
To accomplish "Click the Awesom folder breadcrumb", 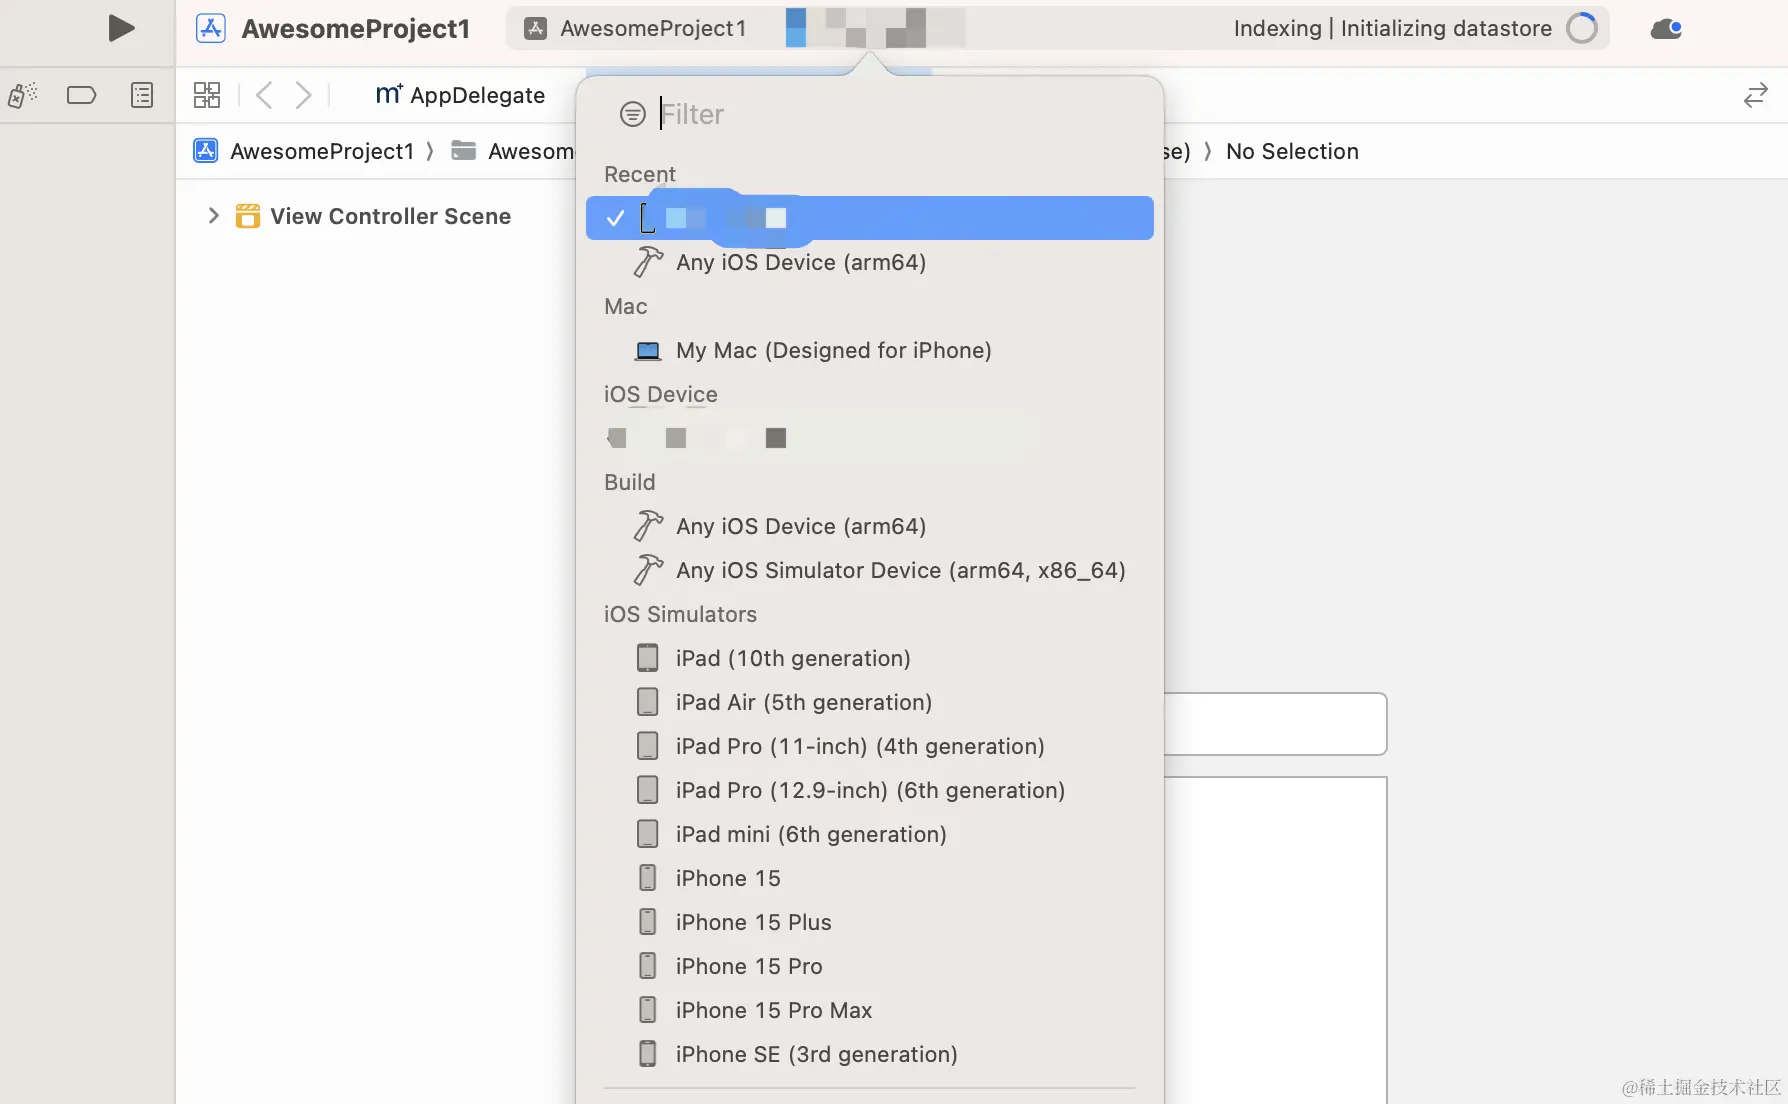I will pyautogui.click(x=513, y=151).
